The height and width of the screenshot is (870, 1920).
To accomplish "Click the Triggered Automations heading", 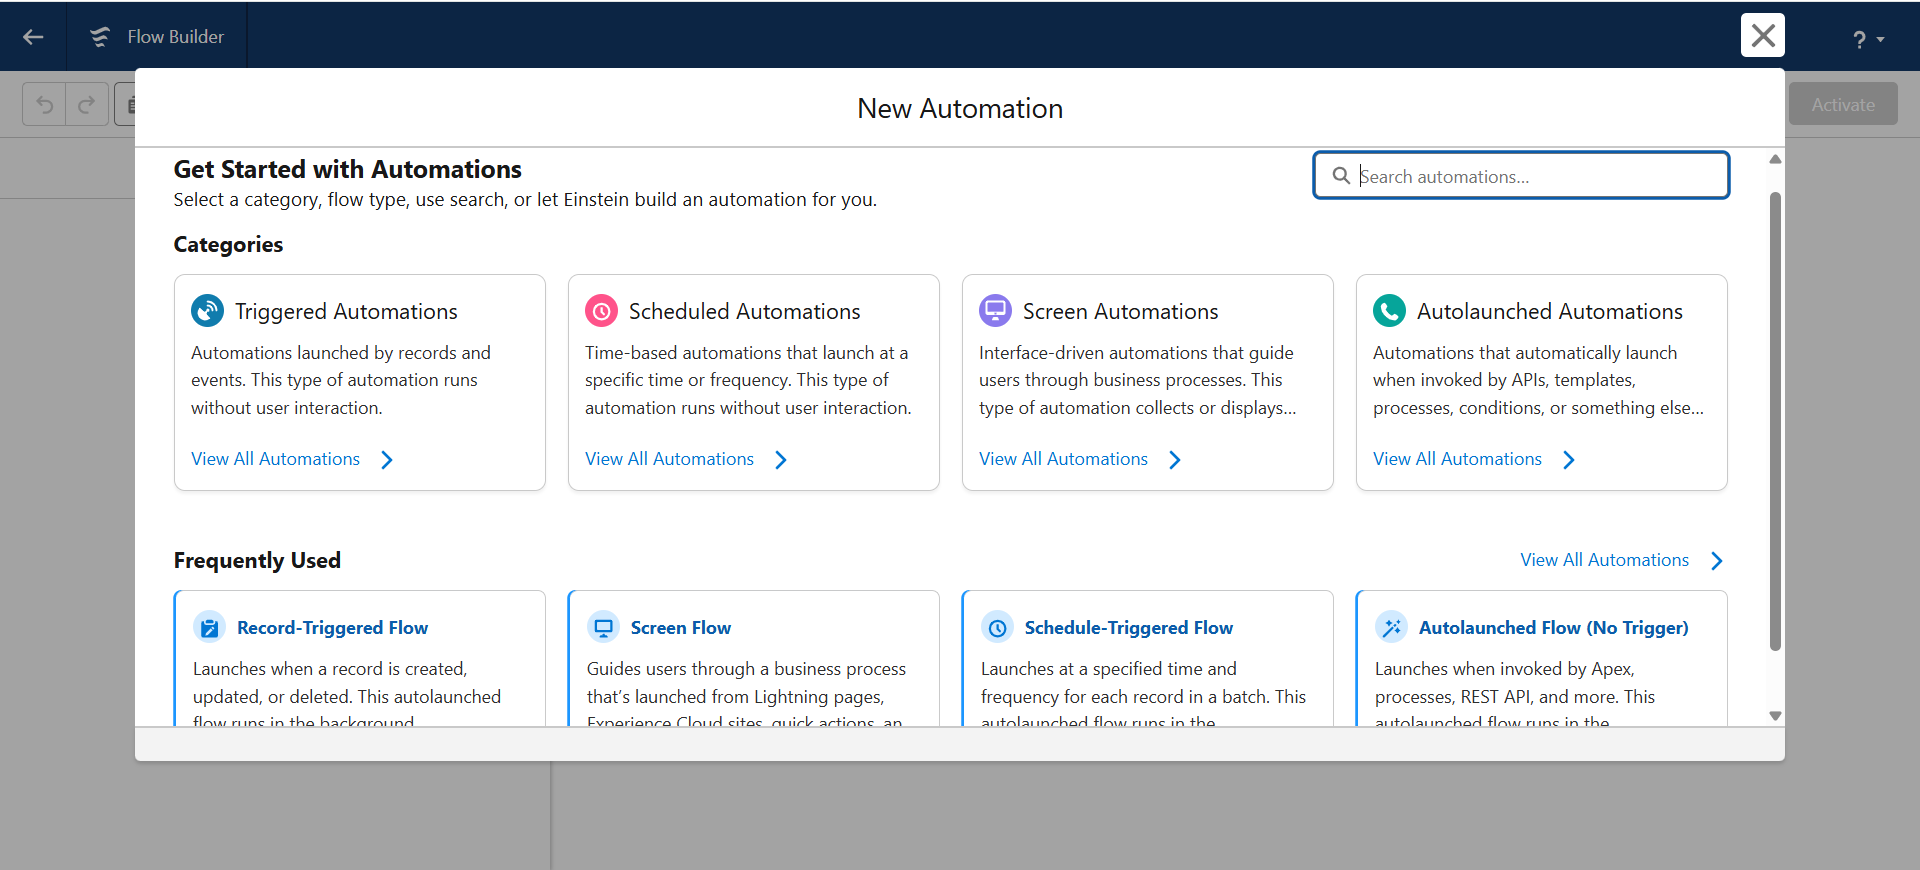I will click(x=346, y=311).
